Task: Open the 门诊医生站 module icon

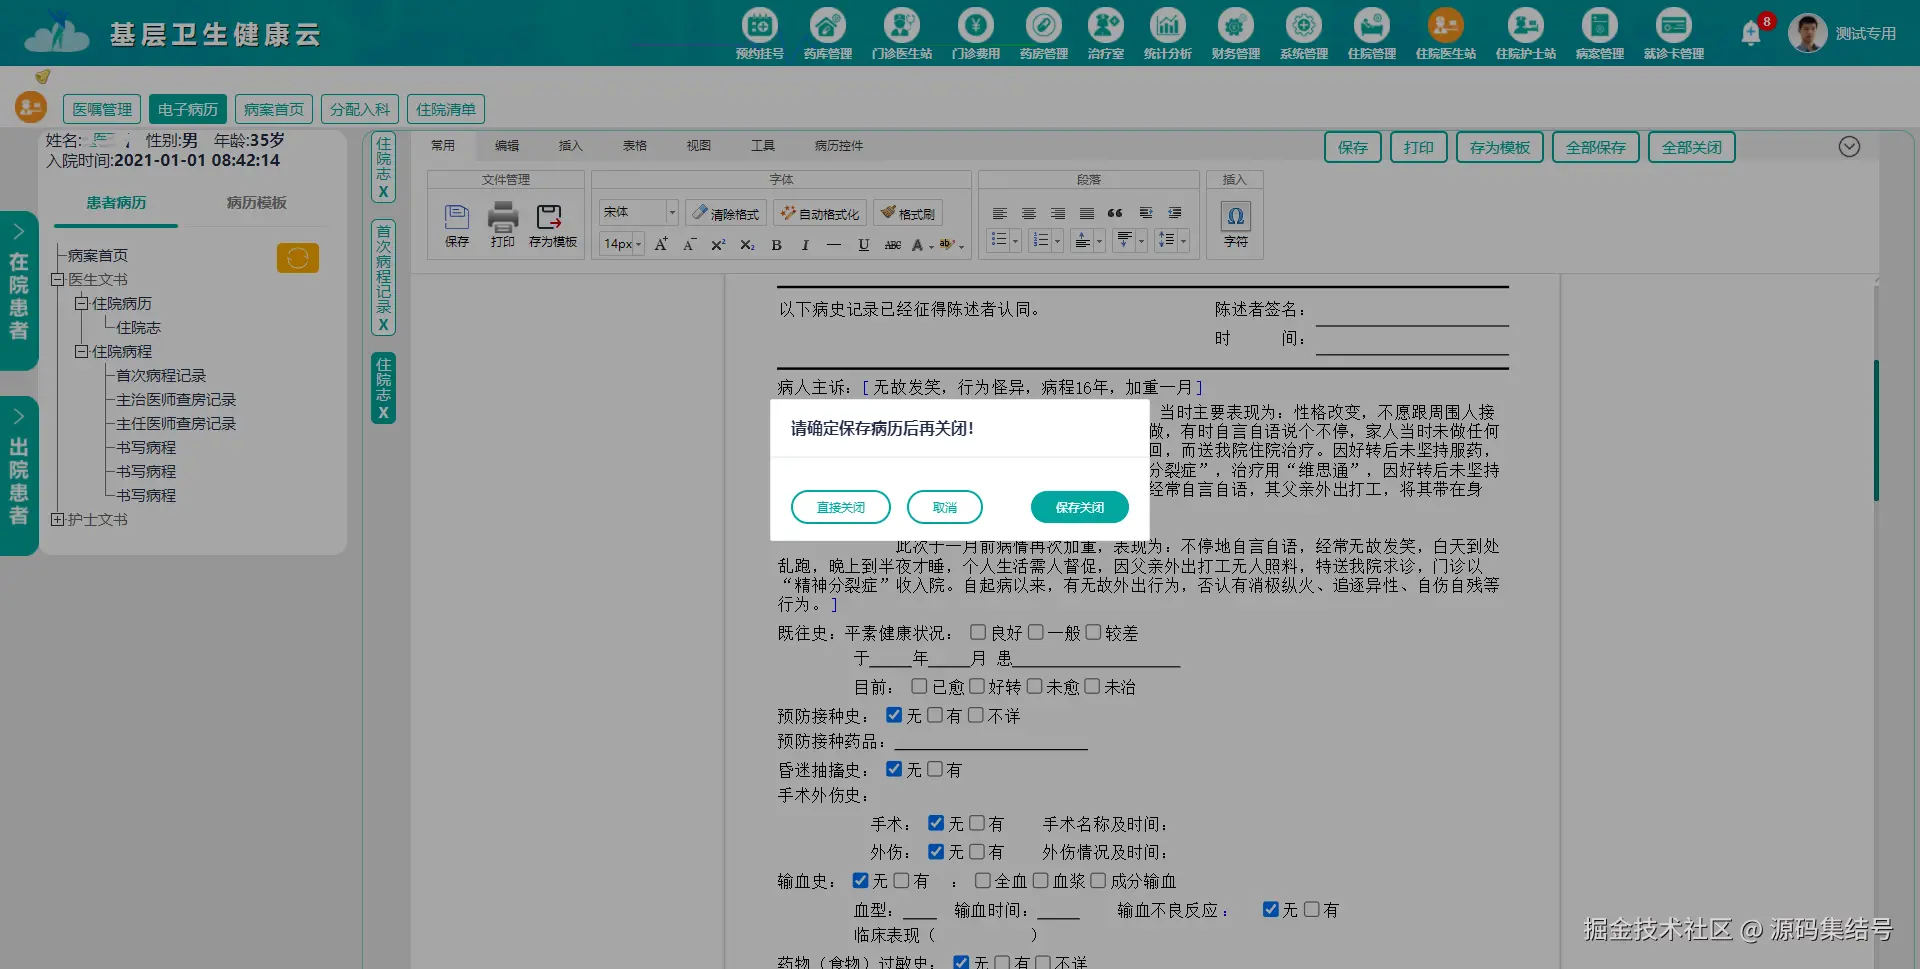Action: [901, 25]
